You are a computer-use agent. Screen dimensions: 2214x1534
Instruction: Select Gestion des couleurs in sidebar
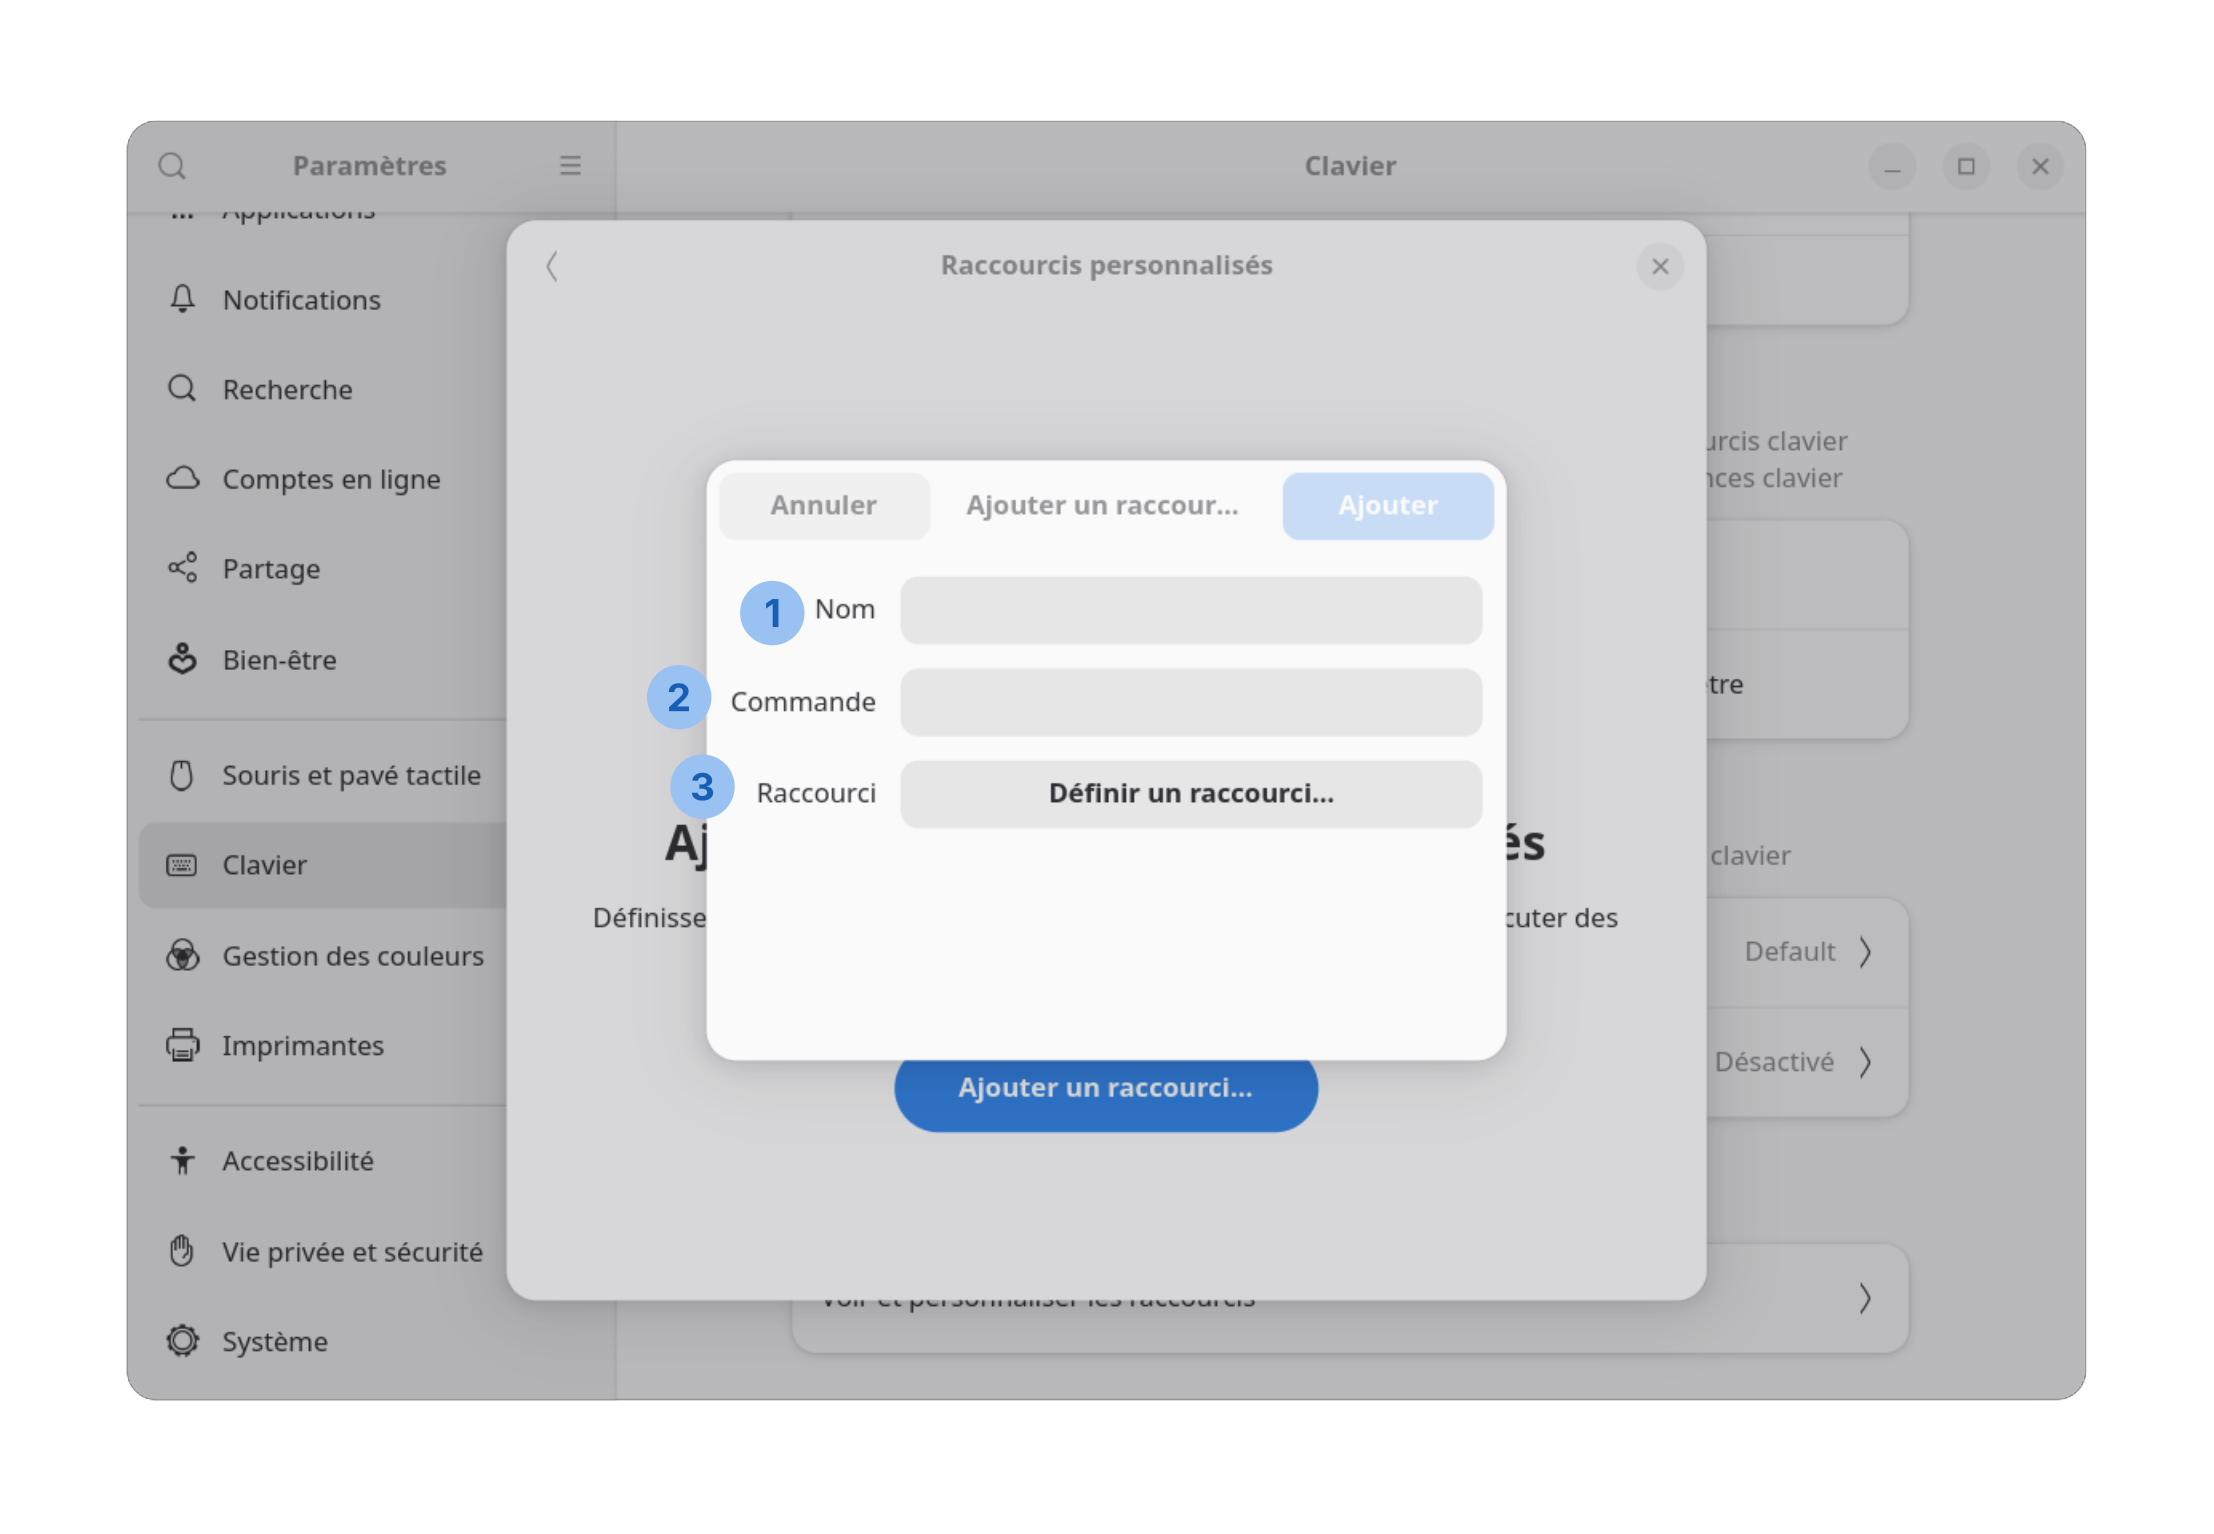click(x=352, y=956)
